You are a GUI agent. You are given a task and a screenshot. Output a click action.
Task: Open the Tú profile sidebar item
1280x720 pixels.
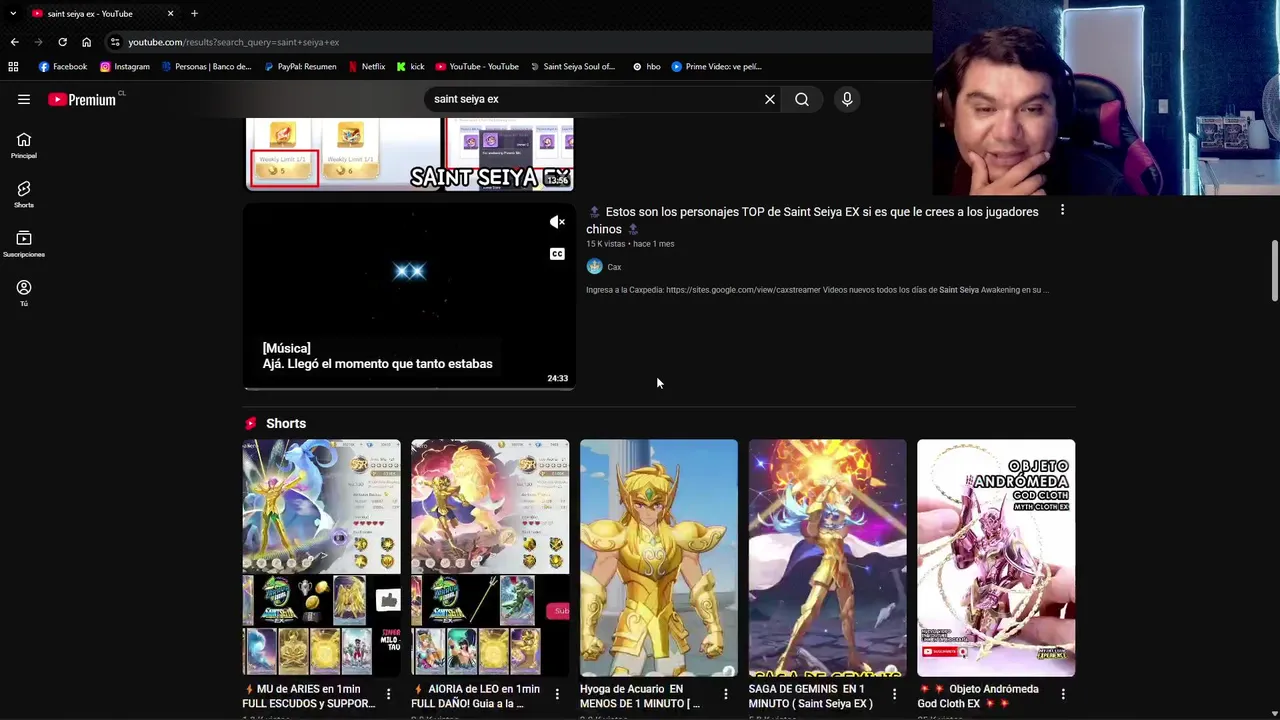[24, 293]
